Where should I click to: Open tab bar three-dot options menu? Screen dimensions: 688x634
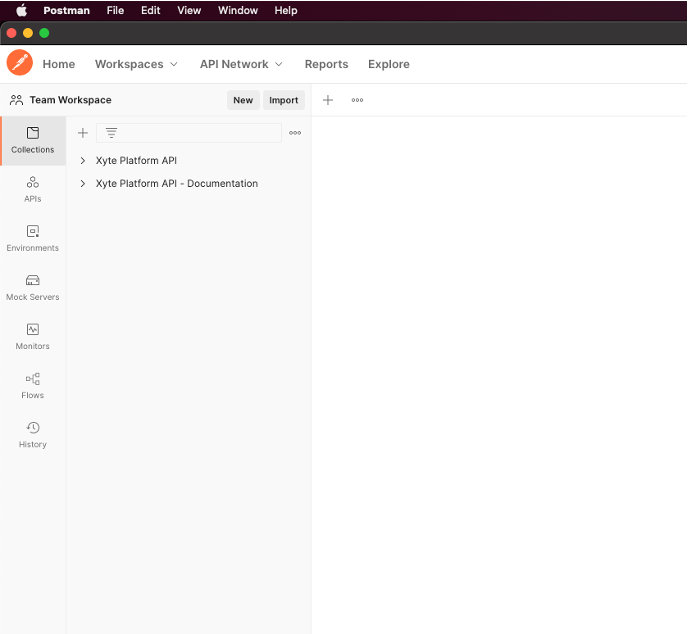[x=357, y=100]
